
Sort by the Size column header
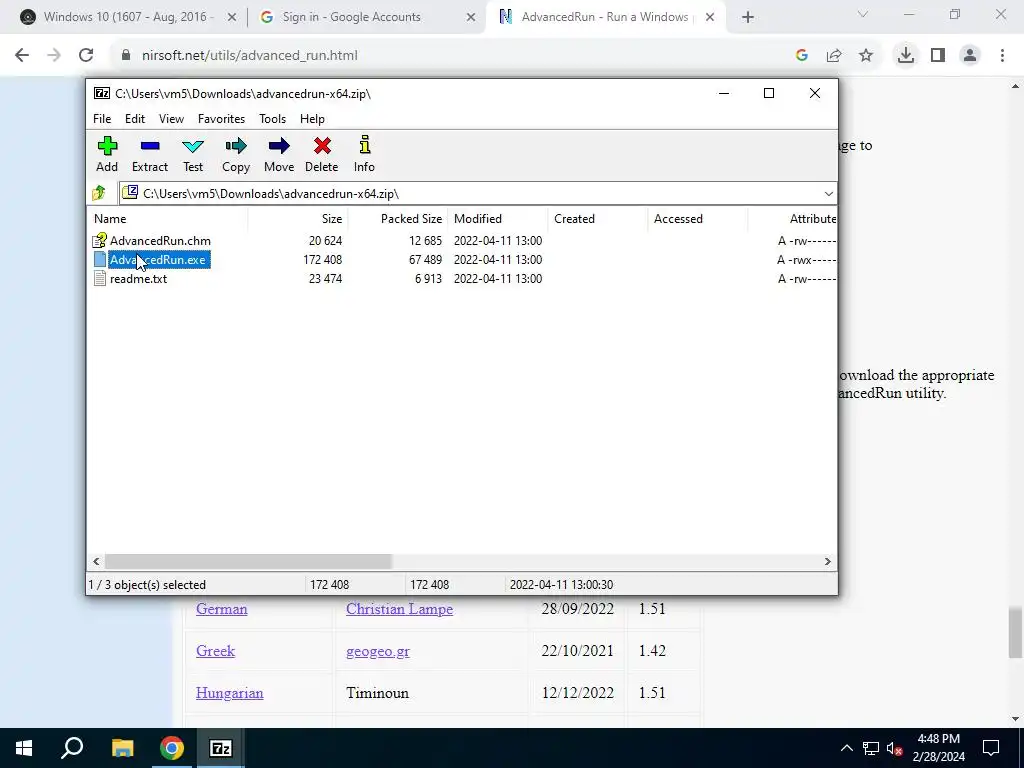(x=298, y=219)
